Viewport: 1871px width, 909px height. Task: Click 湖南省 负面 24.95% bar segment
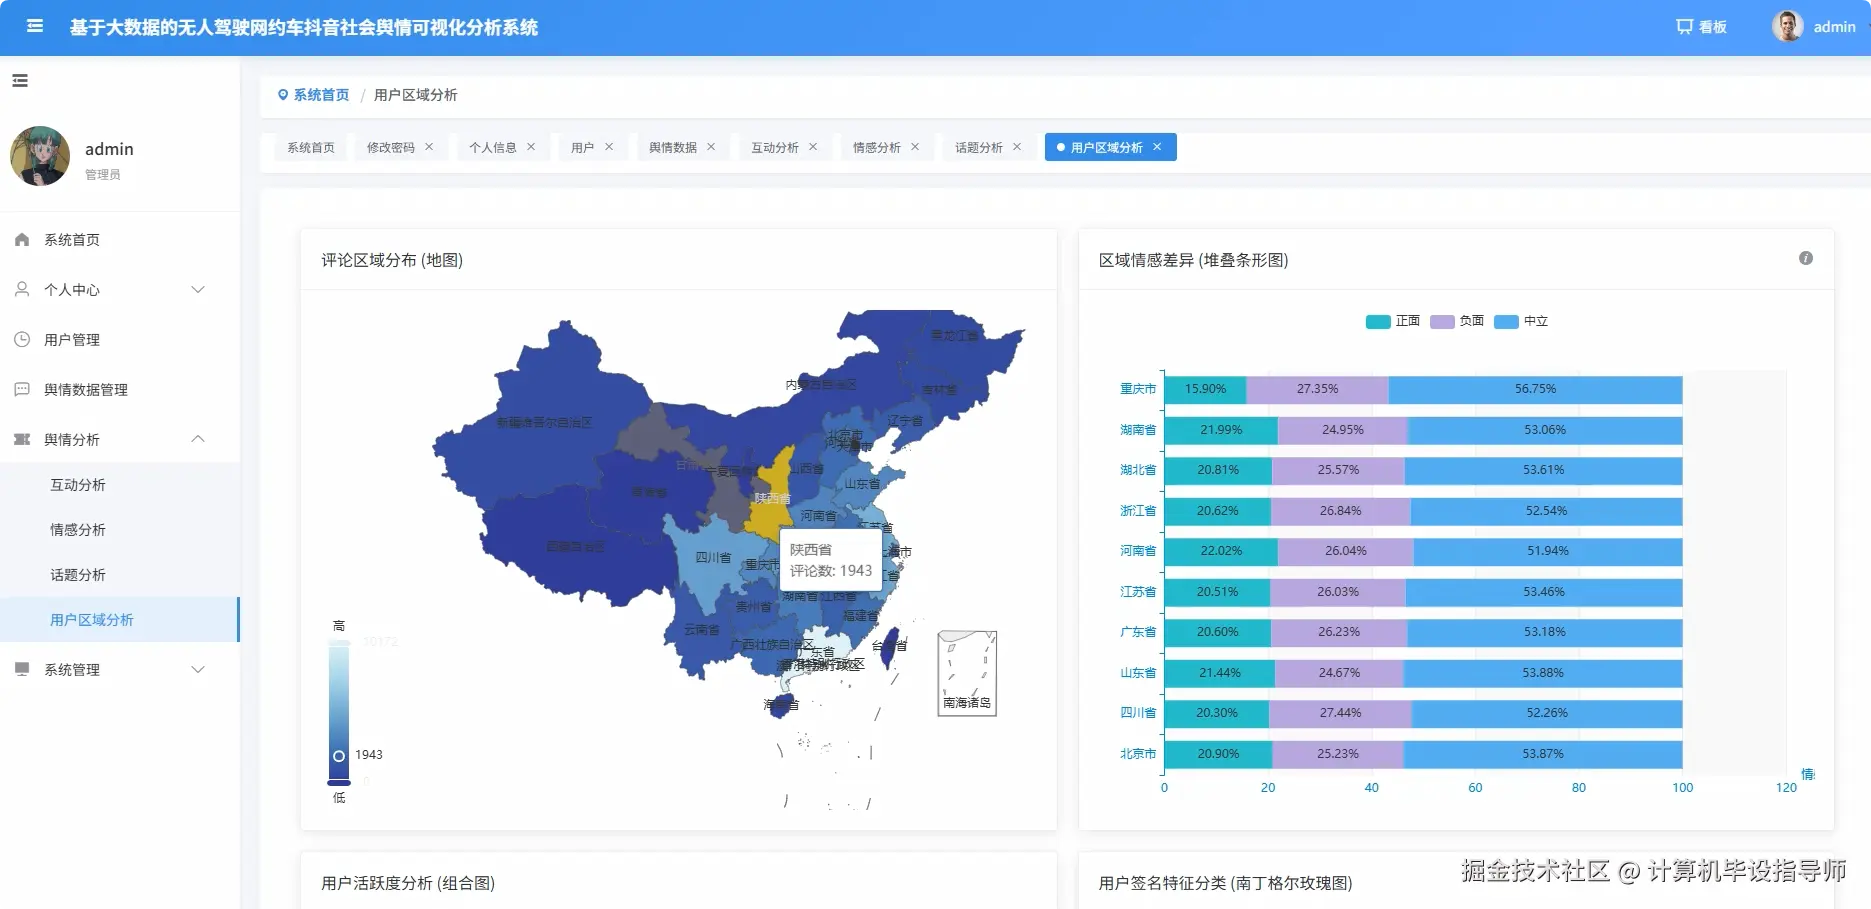1342,430
